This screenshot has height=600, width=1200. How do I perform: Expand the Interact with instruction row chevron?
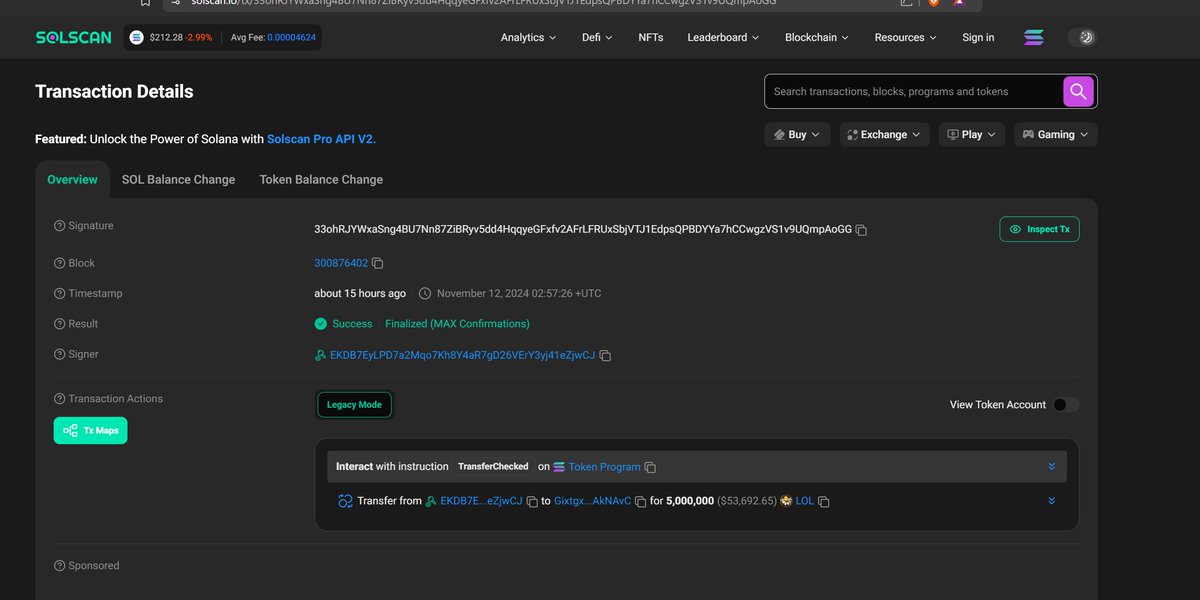1052,467
